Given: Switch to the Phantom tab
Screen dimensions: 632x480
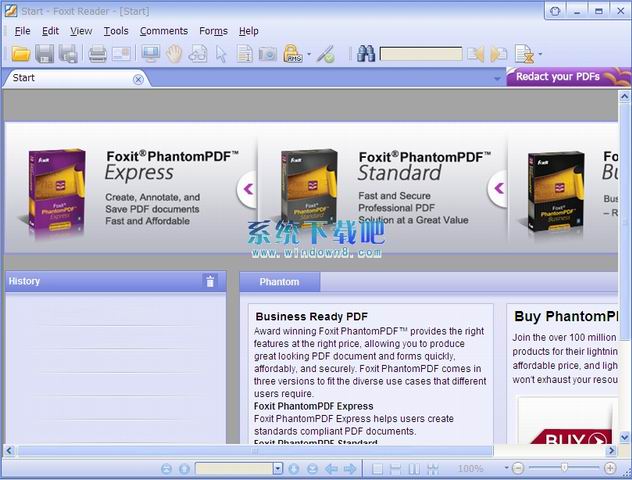Looking at the screenshot, I should pos(279,282).
